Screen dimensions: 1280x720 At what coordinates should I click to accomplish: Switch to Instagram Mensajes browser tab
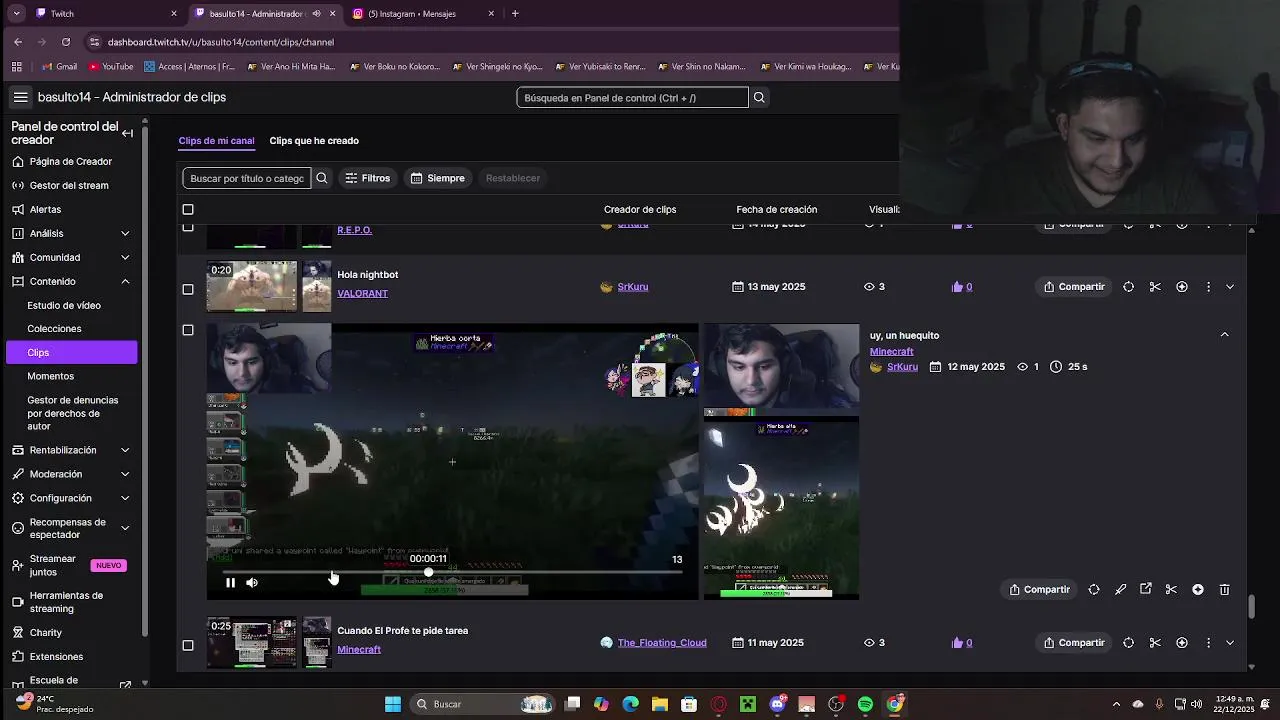pos(423,13)
